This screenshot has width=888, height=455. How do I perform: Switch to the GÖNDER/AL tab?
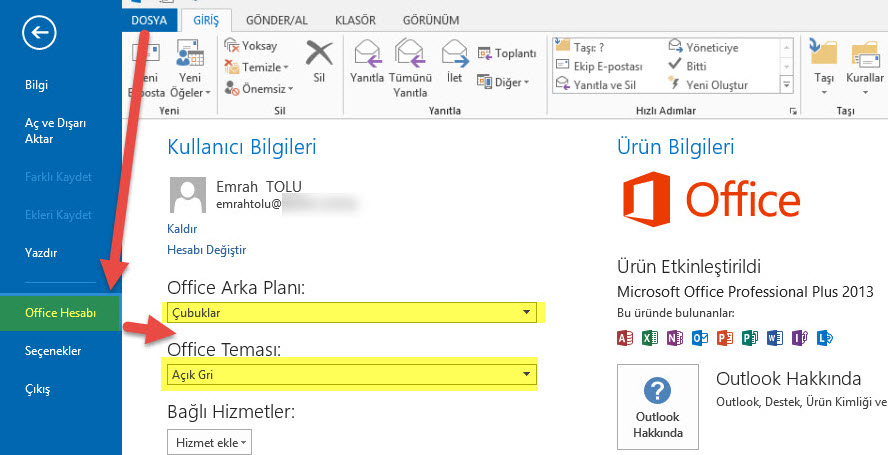pos(277,20)
